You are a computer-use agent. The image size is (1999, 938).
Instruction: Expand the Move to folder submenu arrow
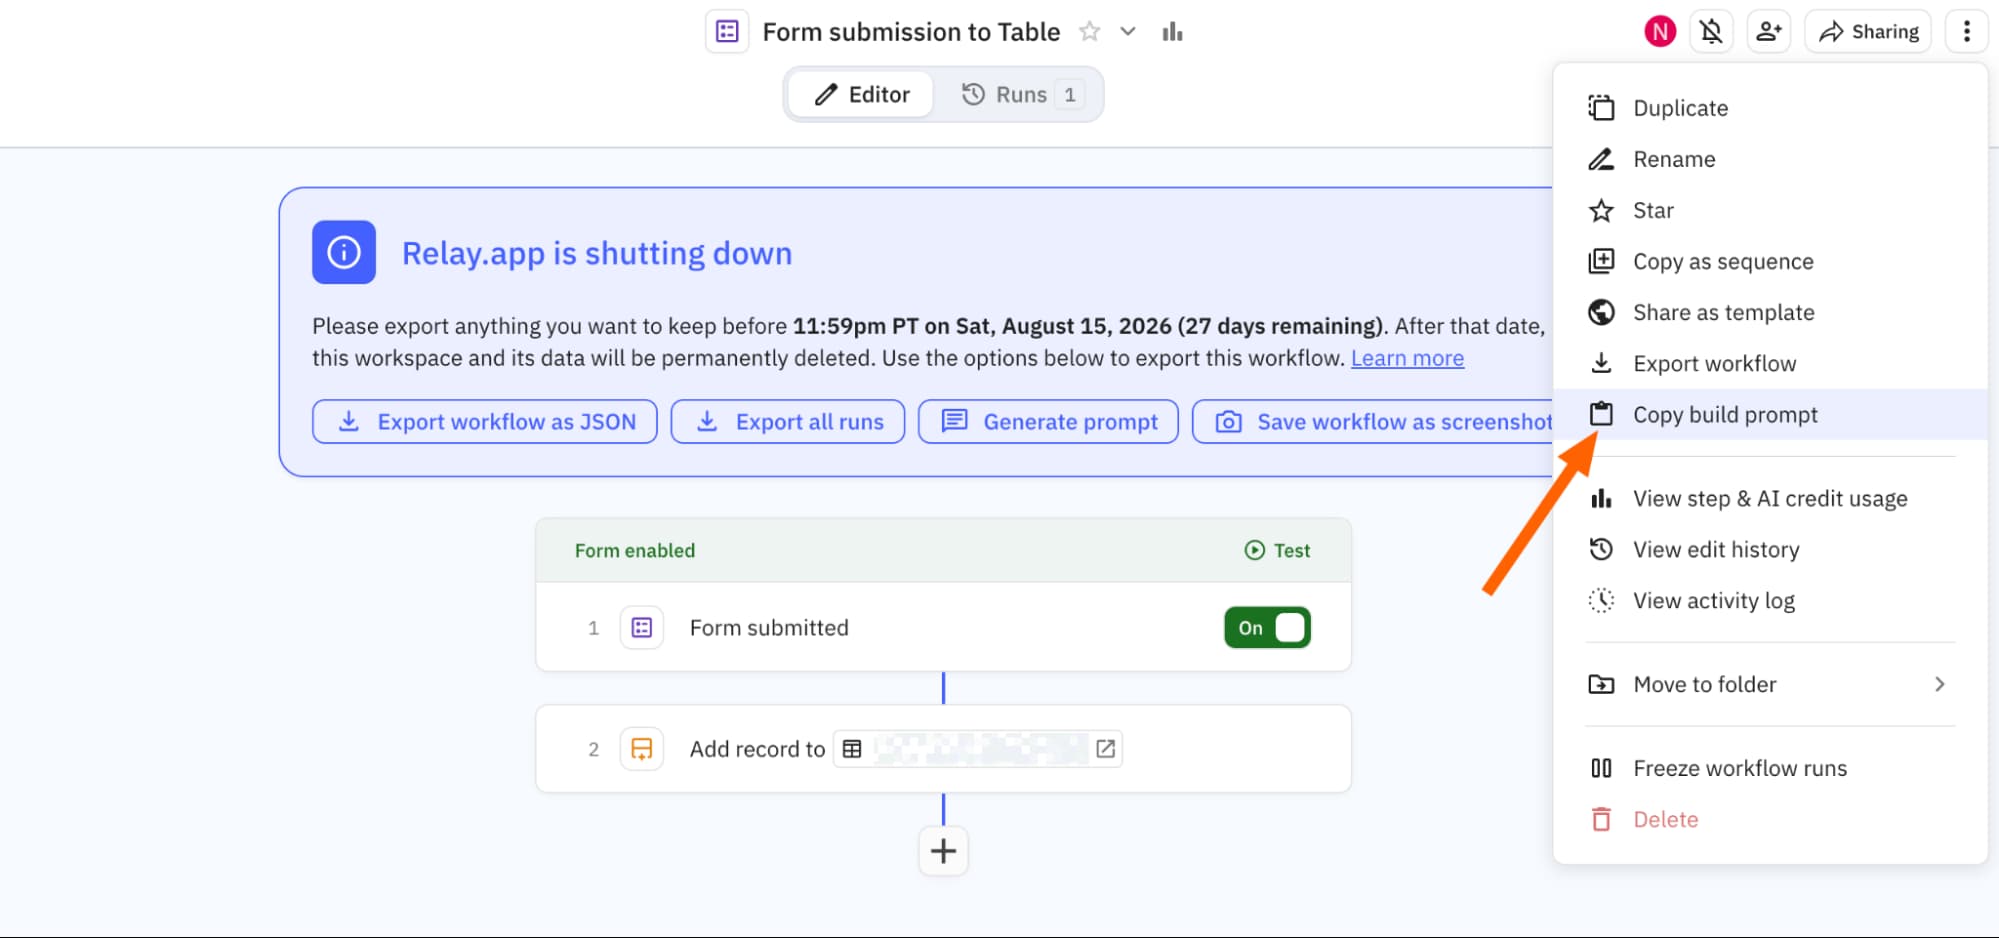pos(1939,684)
